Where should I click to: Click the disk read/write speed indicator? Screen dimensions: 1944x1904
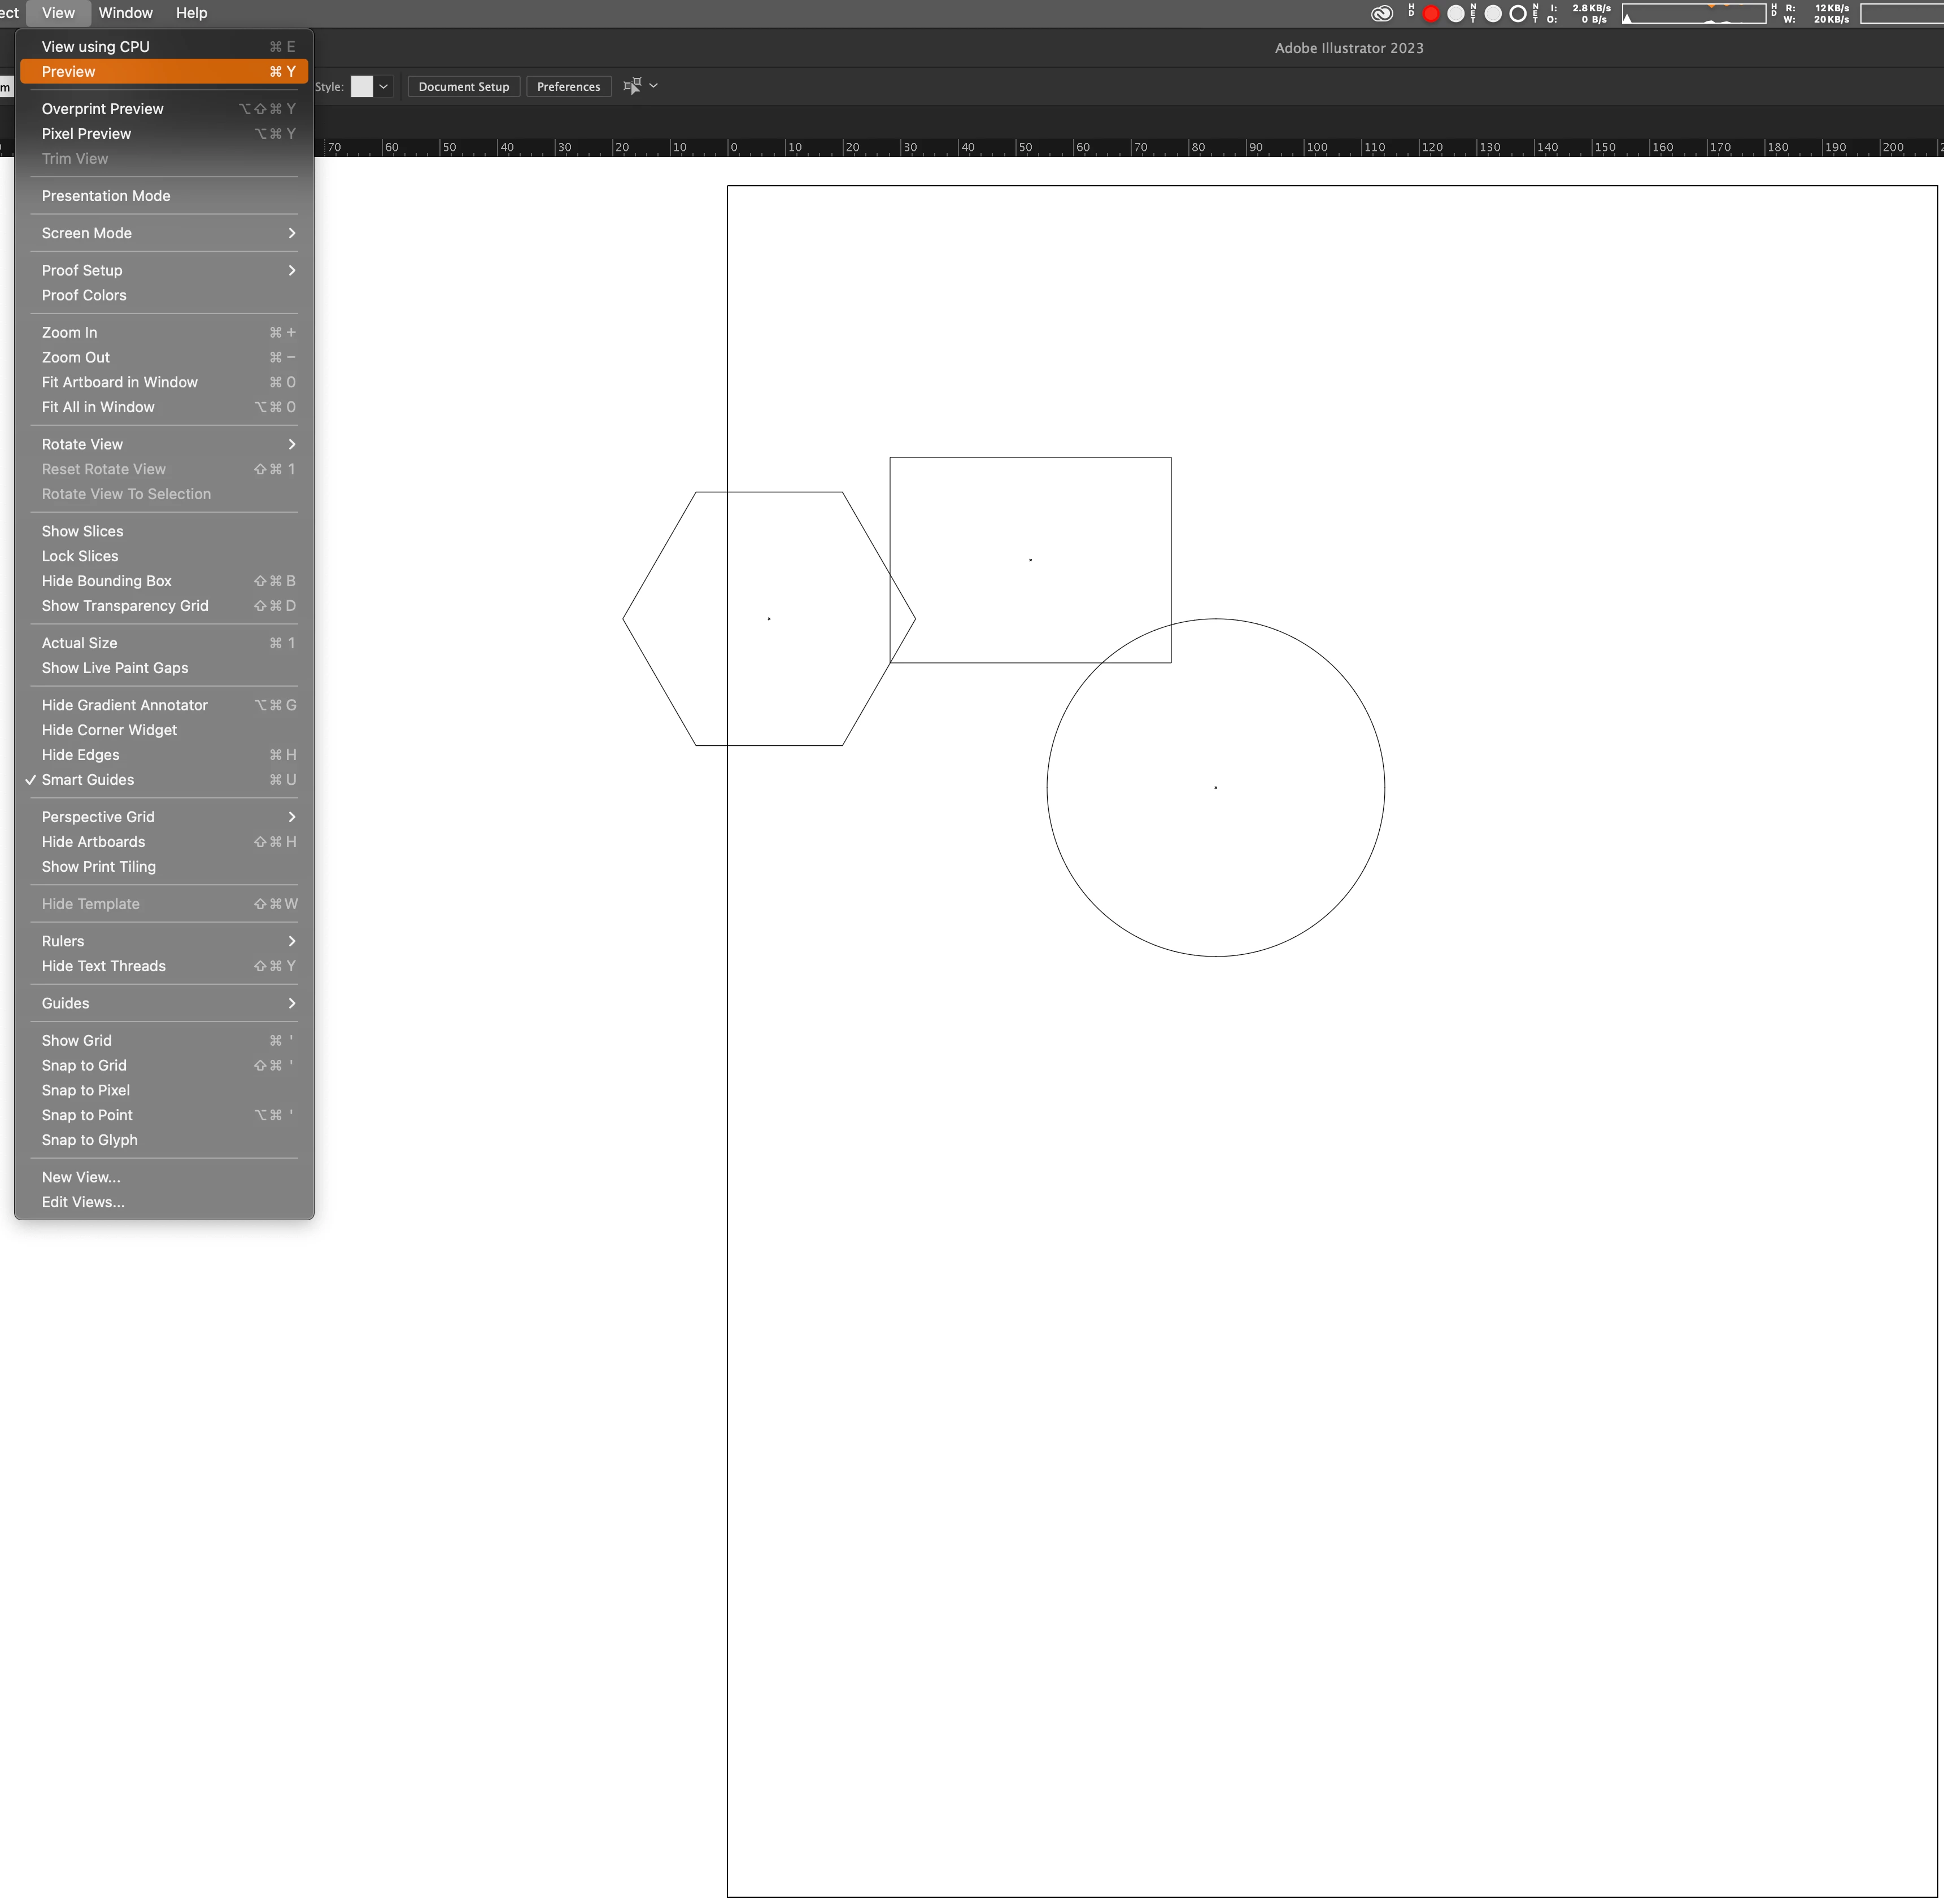pos(1831,13)
